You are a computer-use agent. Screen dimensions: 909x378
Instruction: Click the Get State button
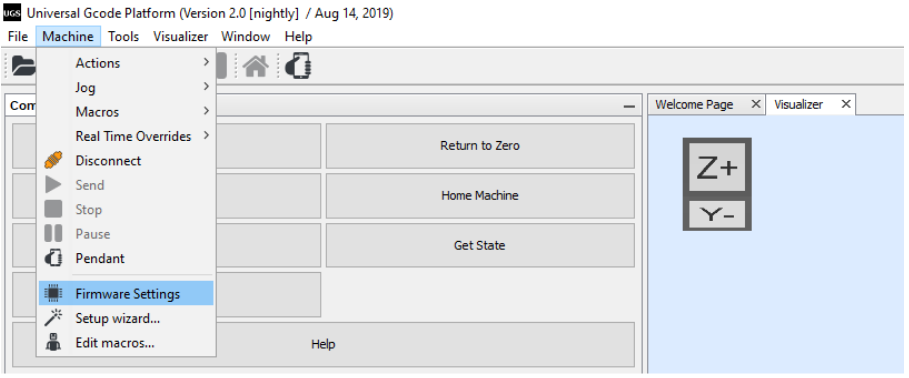click(x=480, y=245)
